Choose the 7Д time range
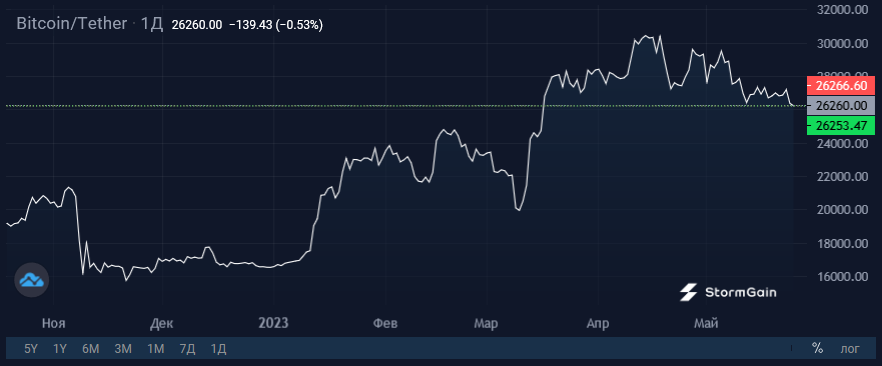This screenshot has width=882, height=366. (187, 349)
